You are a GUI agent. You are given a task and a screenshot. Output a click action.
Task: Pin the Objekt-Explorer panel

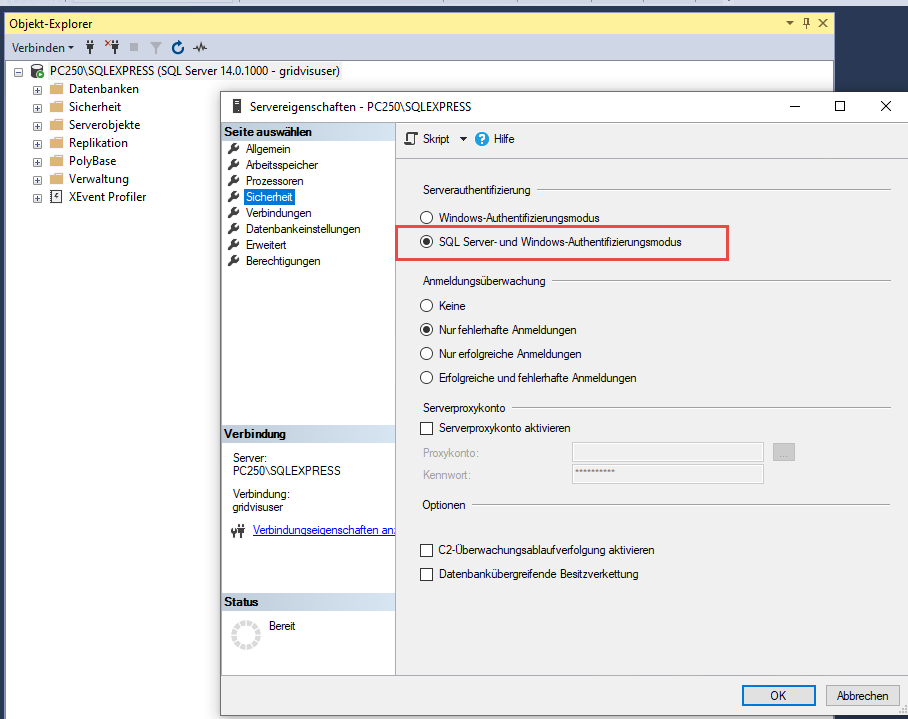[x=806, y=22]
